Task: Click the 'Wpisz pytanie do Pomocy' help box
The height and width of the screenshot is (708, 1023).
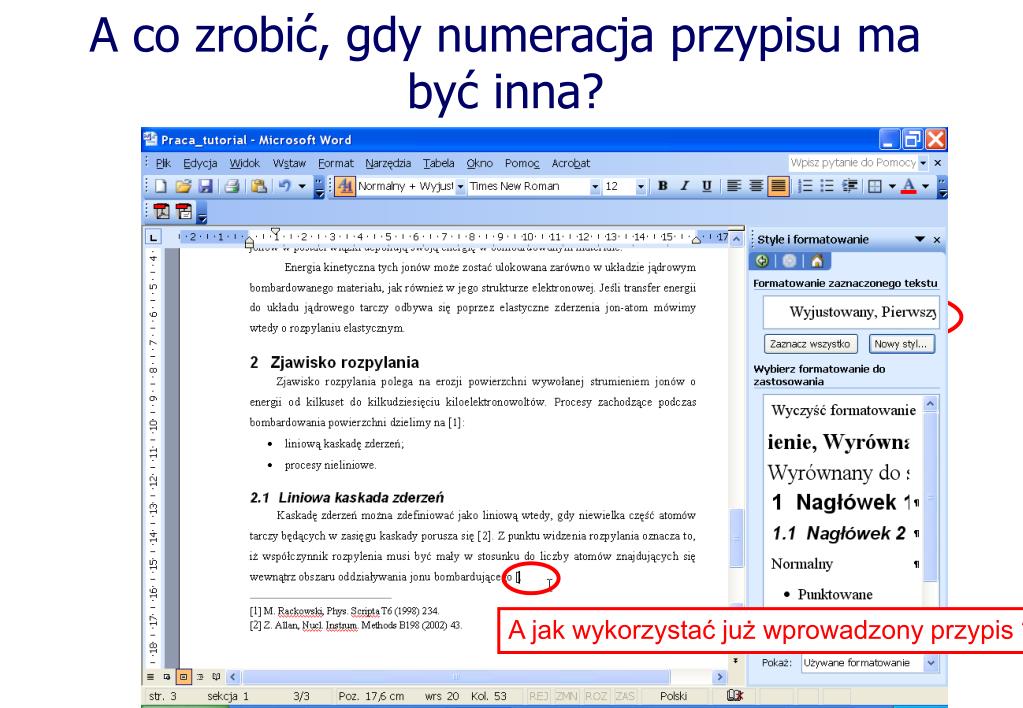Action: [x=853, y=162]
